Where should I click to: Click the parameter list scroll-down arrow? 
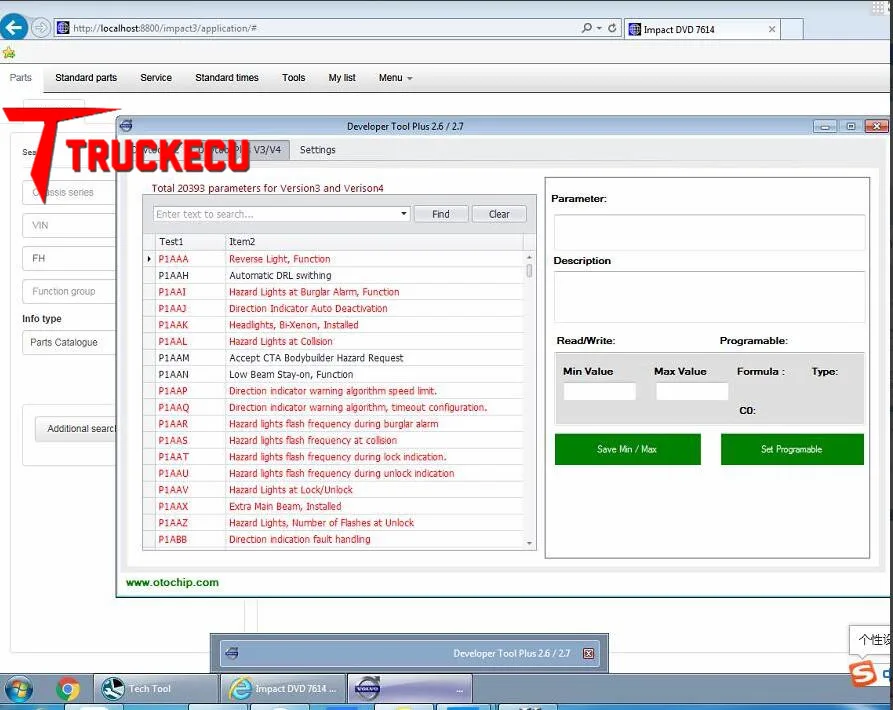[529, 543]
